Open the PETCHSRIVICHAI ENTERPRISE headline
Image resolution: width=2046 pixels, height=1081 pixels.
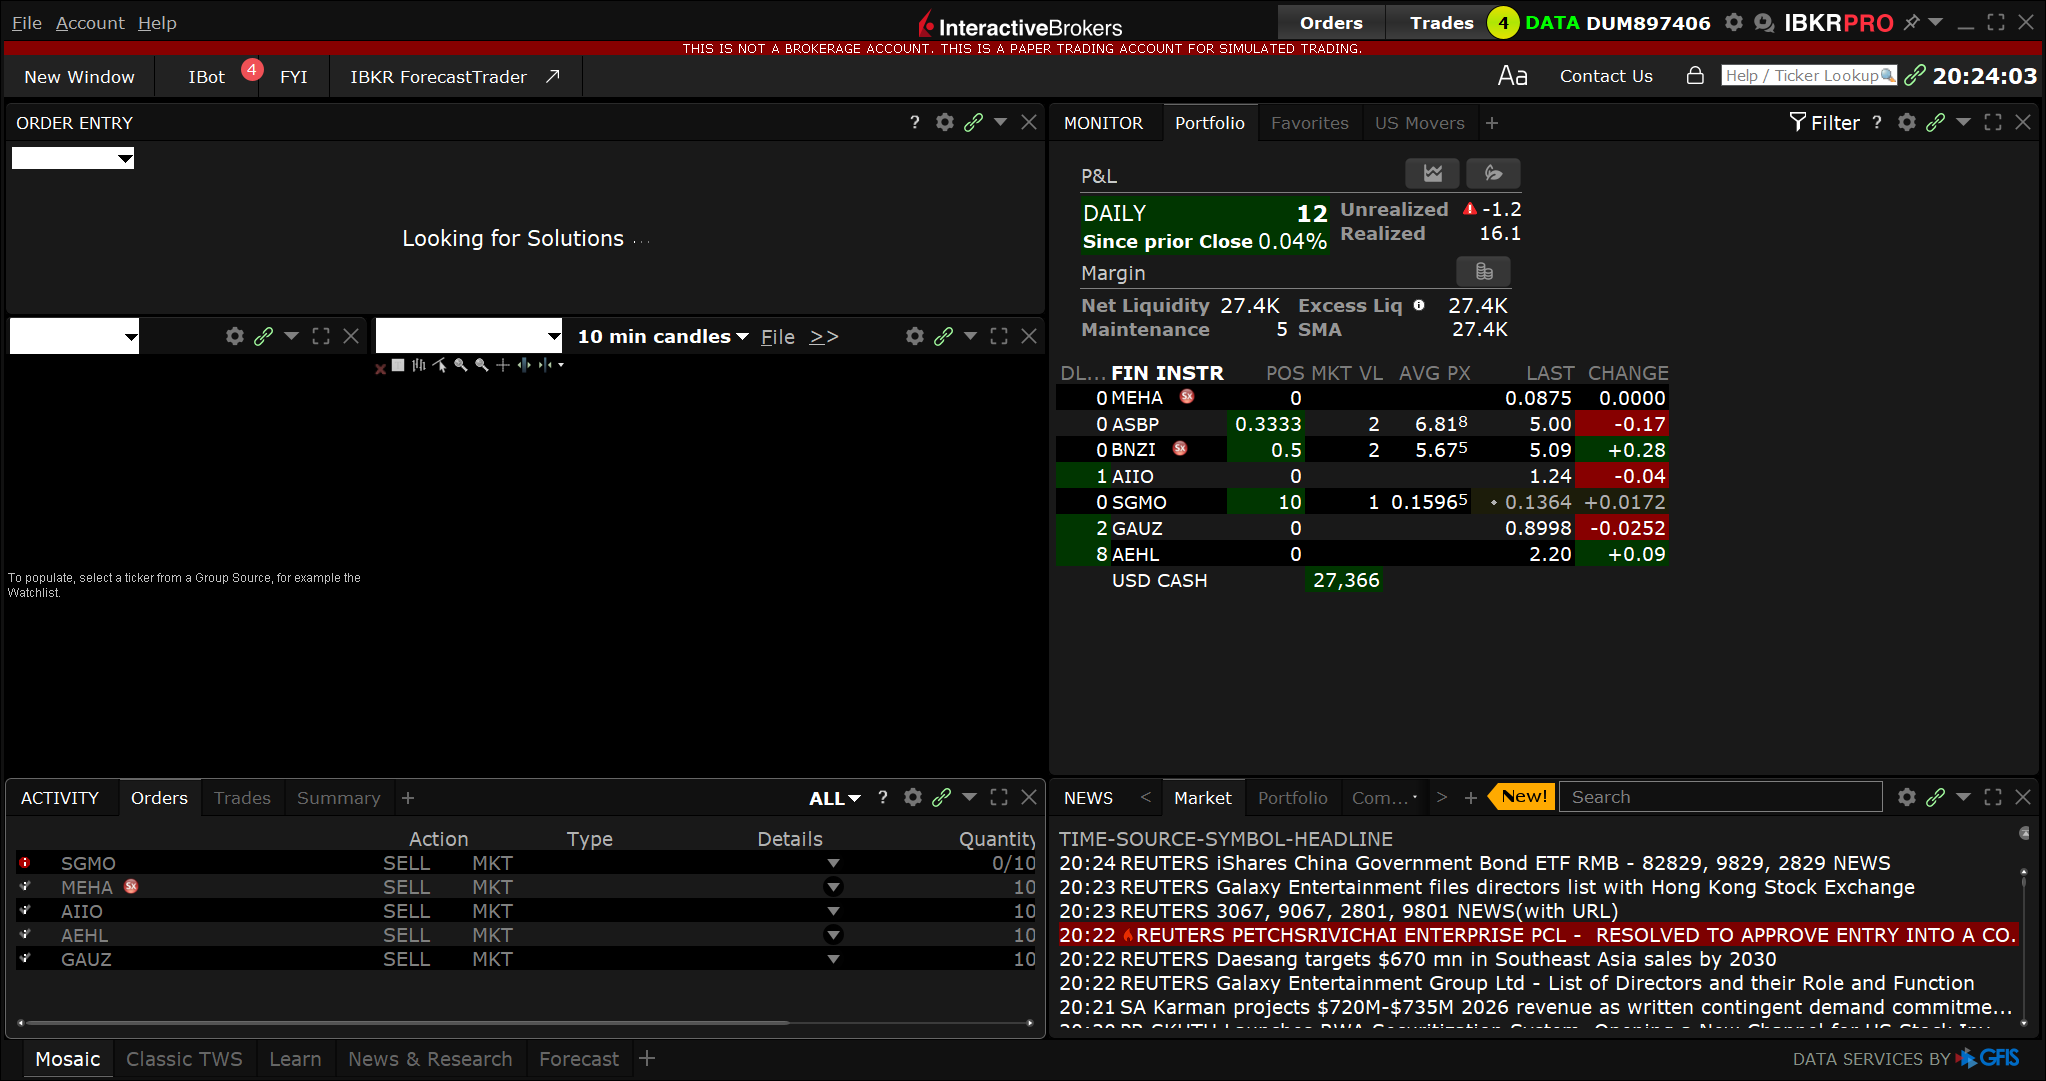(1538, 935)
